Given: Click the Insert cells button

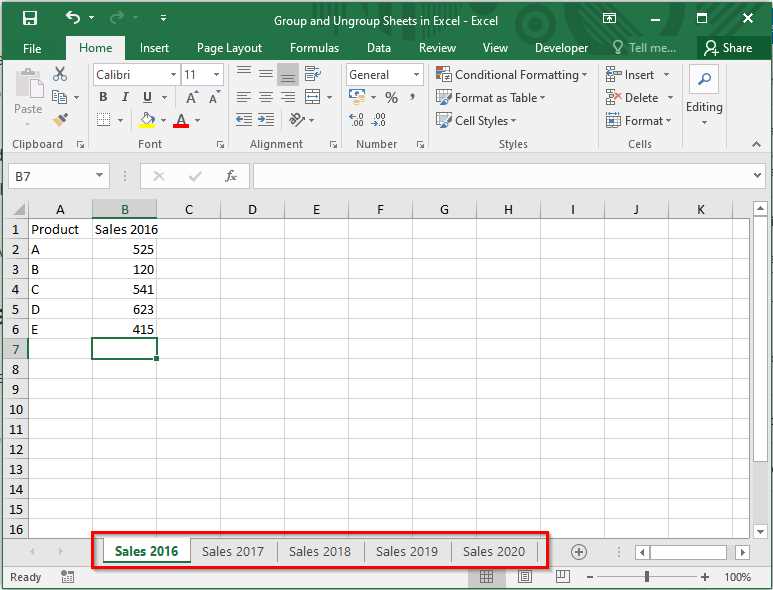Looking at the screenshot, I should (x=631, y=74).
